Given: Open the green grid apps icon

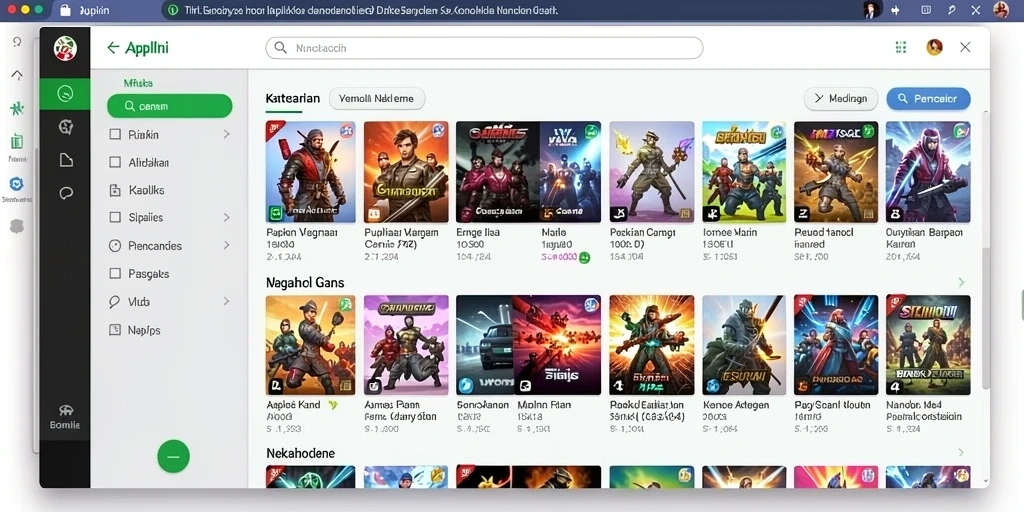Looking at the screenshot, I should pyautogui.click(x=901, y=47).
